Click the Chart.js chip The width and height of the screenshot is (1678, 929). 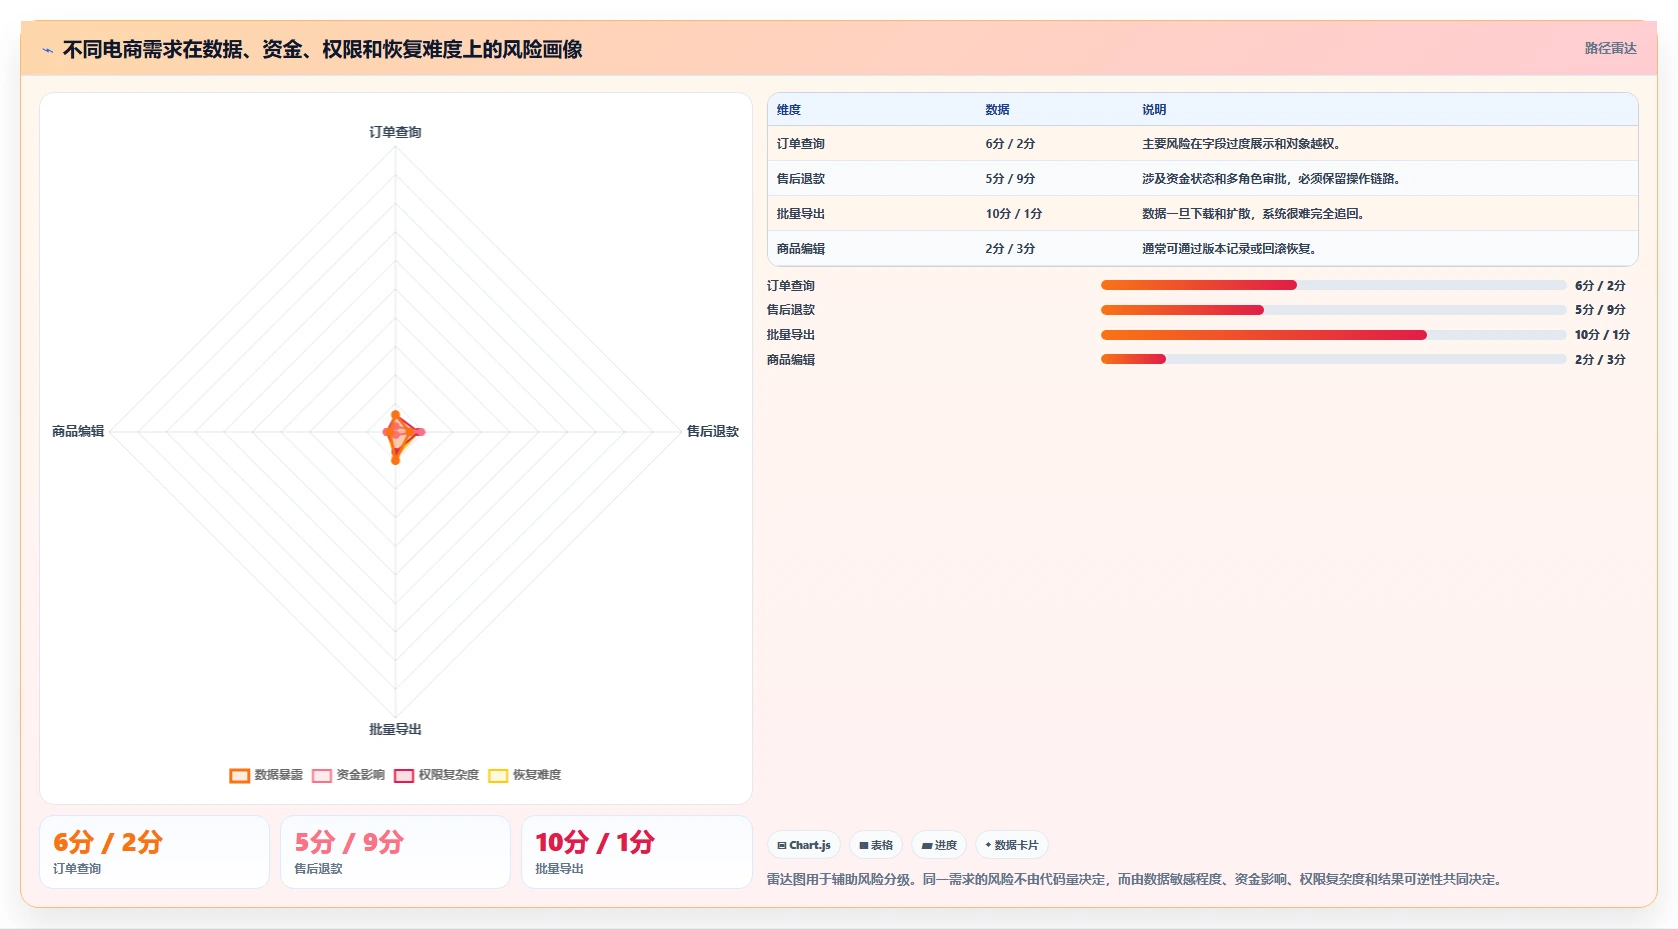pos(804,845)
